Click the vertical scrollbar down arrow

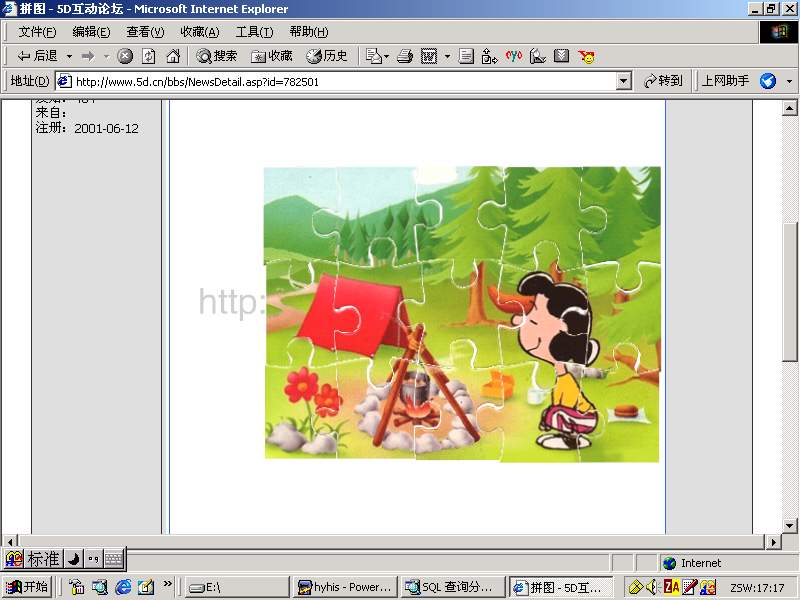[789, 526]
